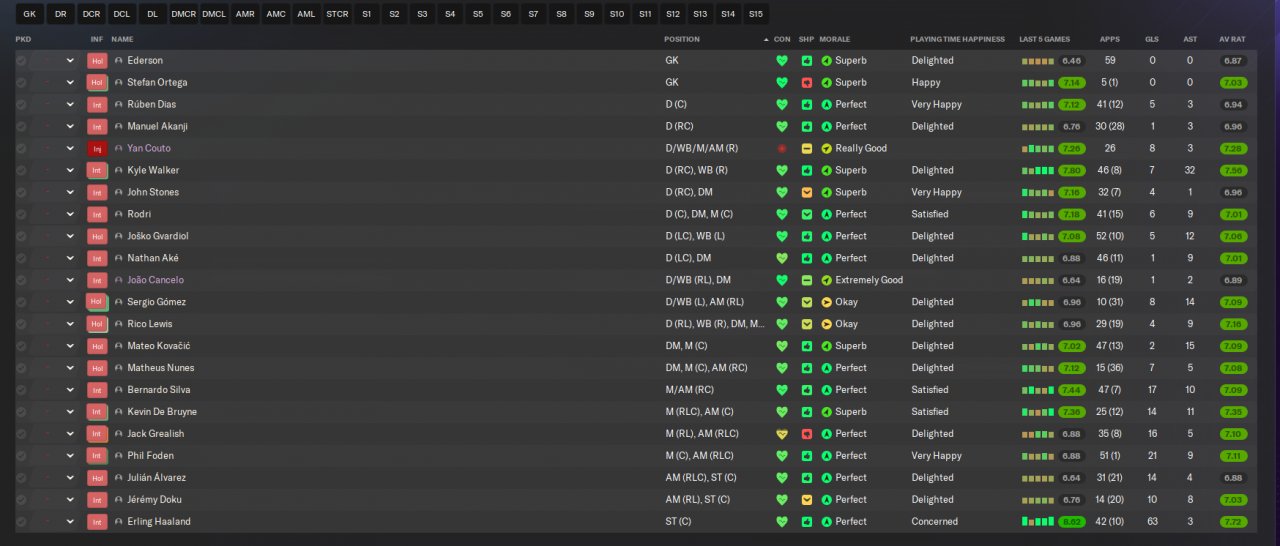Click Haaland's 8.52 last-five rating pill
1280x546 pixels.
pos(1072,522)
